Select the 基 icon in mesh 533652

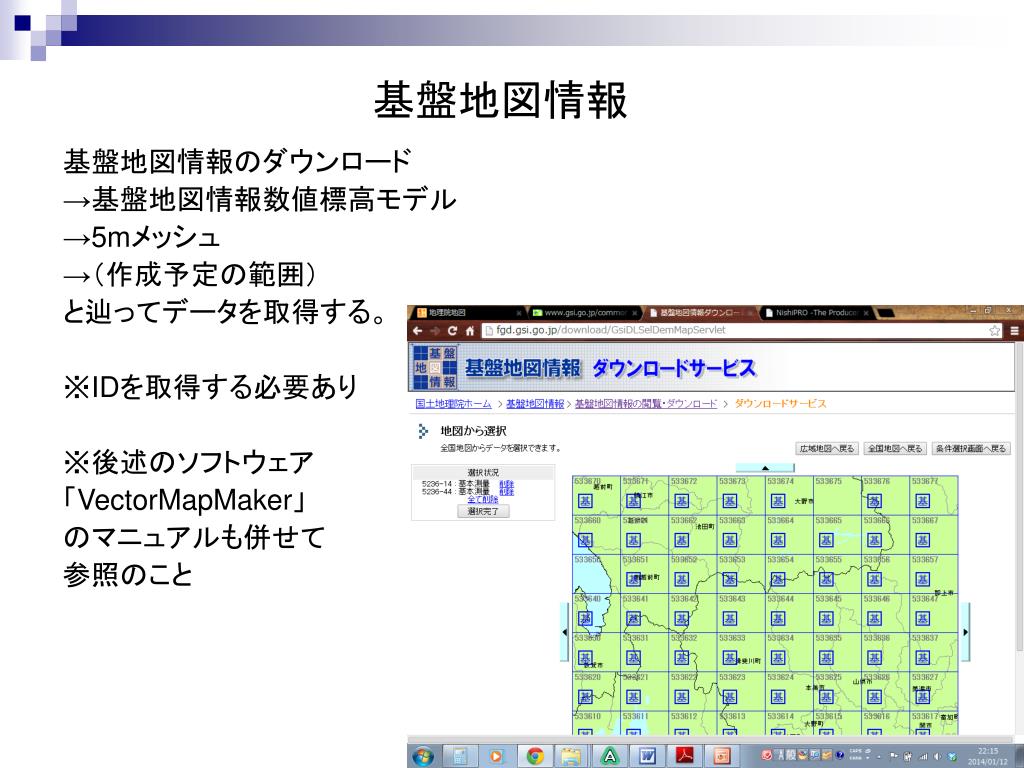click(682, 579)
